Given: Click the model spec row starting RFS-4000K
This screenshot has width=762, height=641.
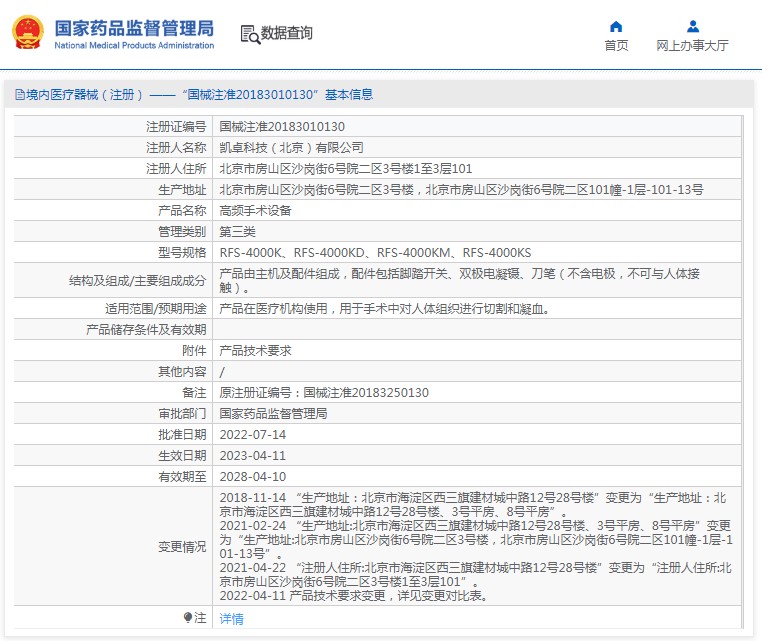Looking at the screenshot, I should (x=375, y=253).
